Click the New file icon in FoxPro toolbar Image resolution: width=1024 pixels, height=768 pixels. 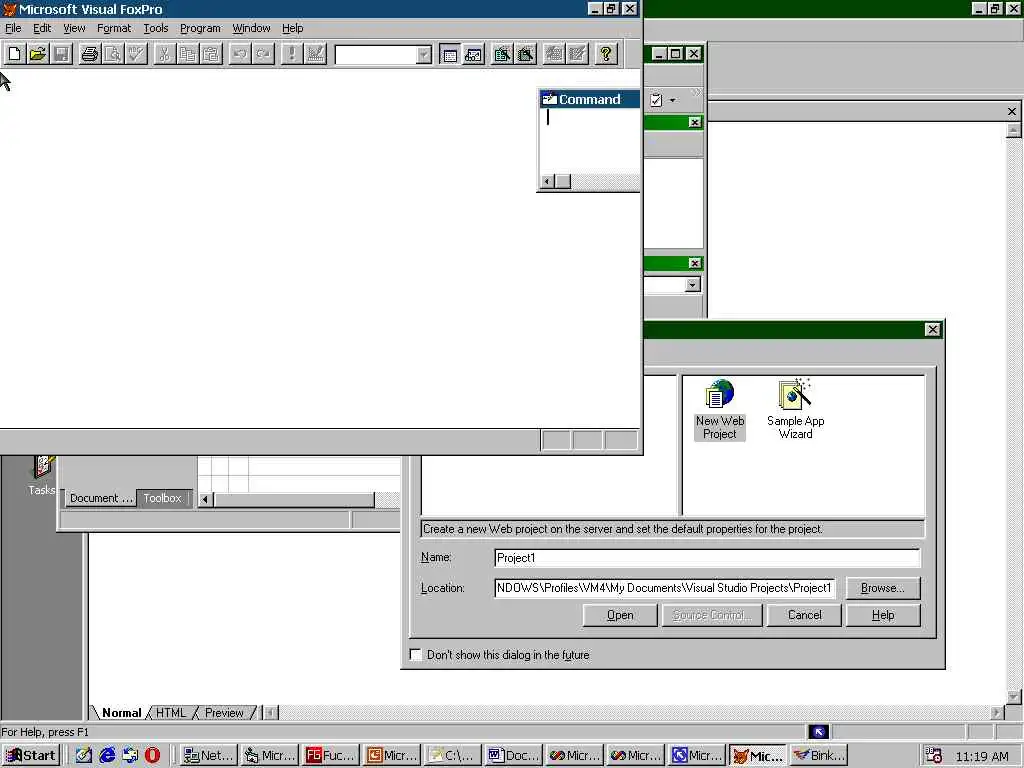[14, 54]
